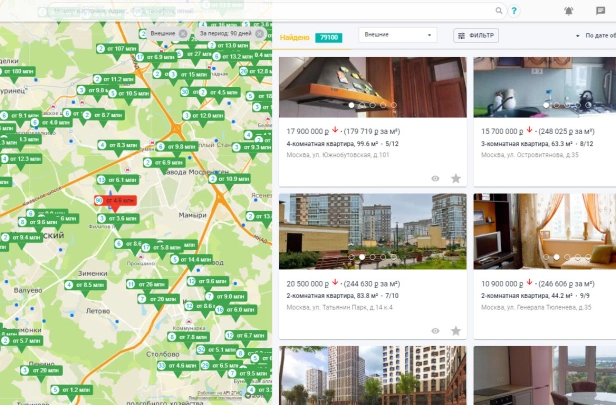Star the Южнобутовская 4-room apartment listing
Viewport: 616px width, 405px height.
pos(456,179)
